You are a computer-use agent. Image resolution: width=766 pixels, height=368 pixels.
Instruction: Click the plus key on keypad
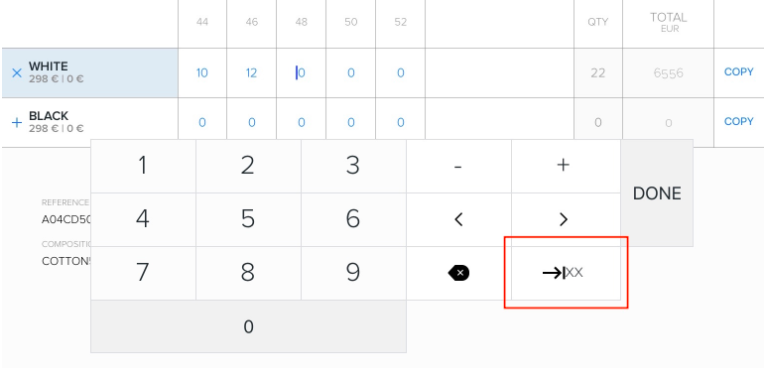click(x=563, y=166)
